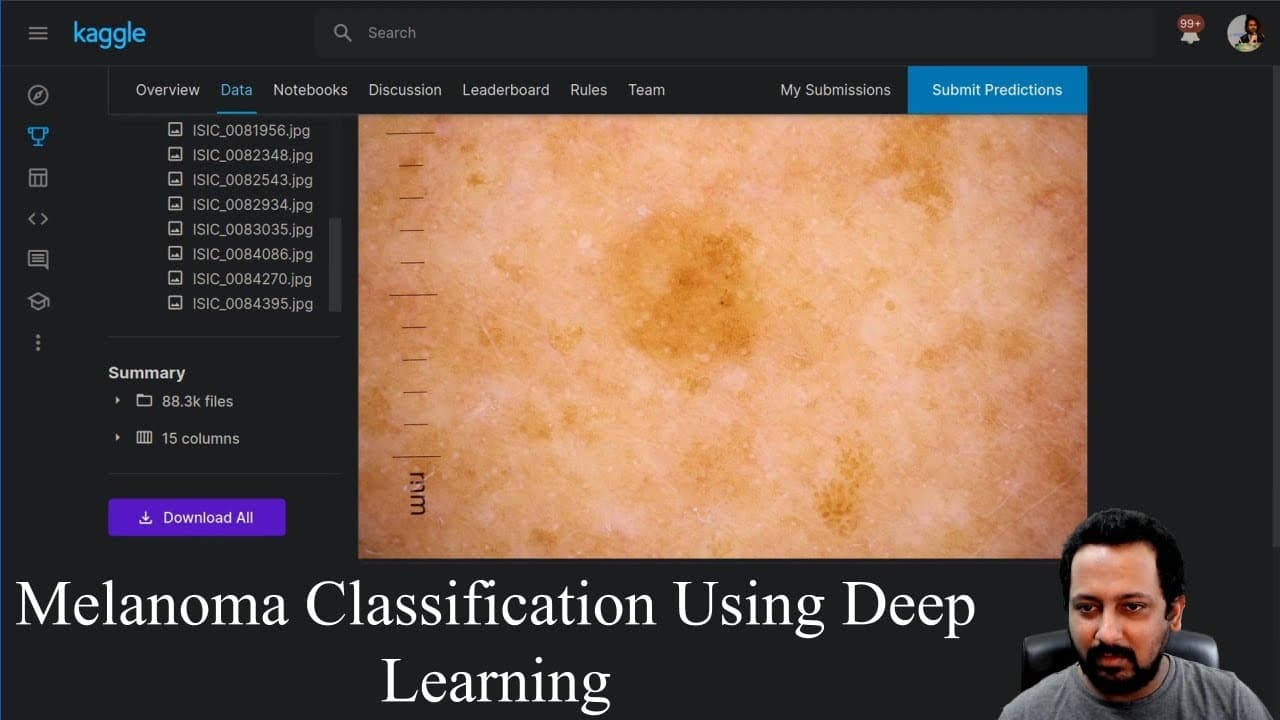The height and width of the screenshot is (720, 1280).
Task: Click the Download All button
Action: point(197,517)
